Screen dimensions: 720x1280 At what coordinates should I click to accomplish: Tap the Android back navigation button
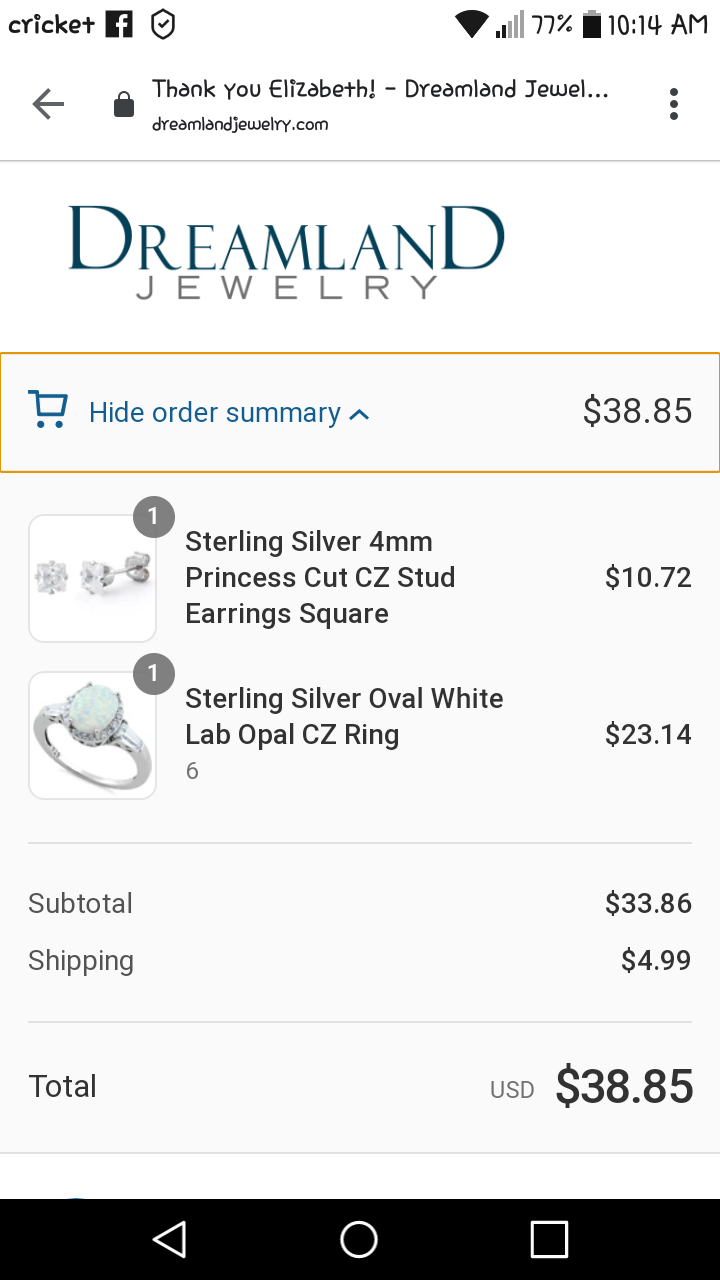(170, 1239)
